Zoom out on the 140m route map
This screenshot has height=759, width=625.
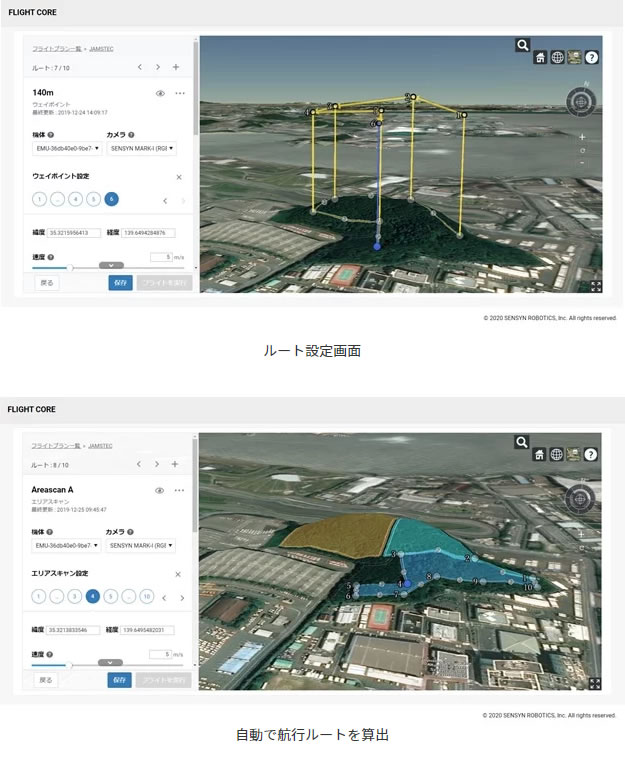point(582,163)
